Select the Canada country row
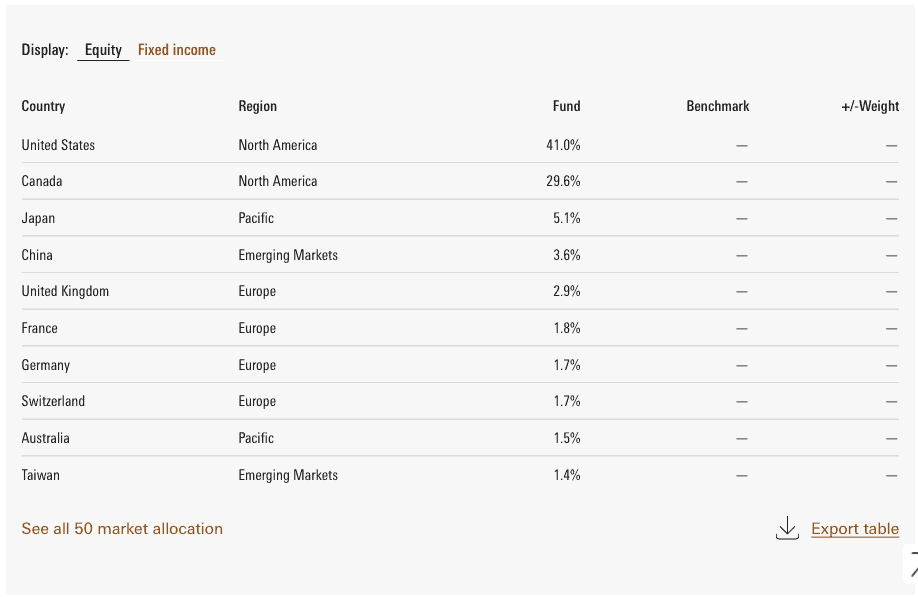Image resolution: width=918 pixels, height=597 pixels. 42,181
